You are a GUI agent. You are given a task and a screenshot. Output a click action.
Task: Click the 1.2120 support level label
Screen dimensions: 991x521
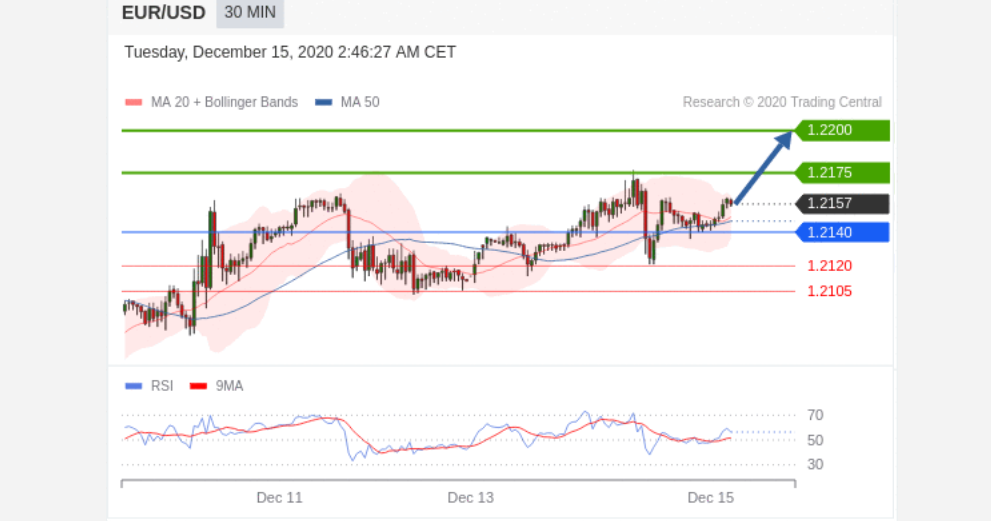pos(829,266)
